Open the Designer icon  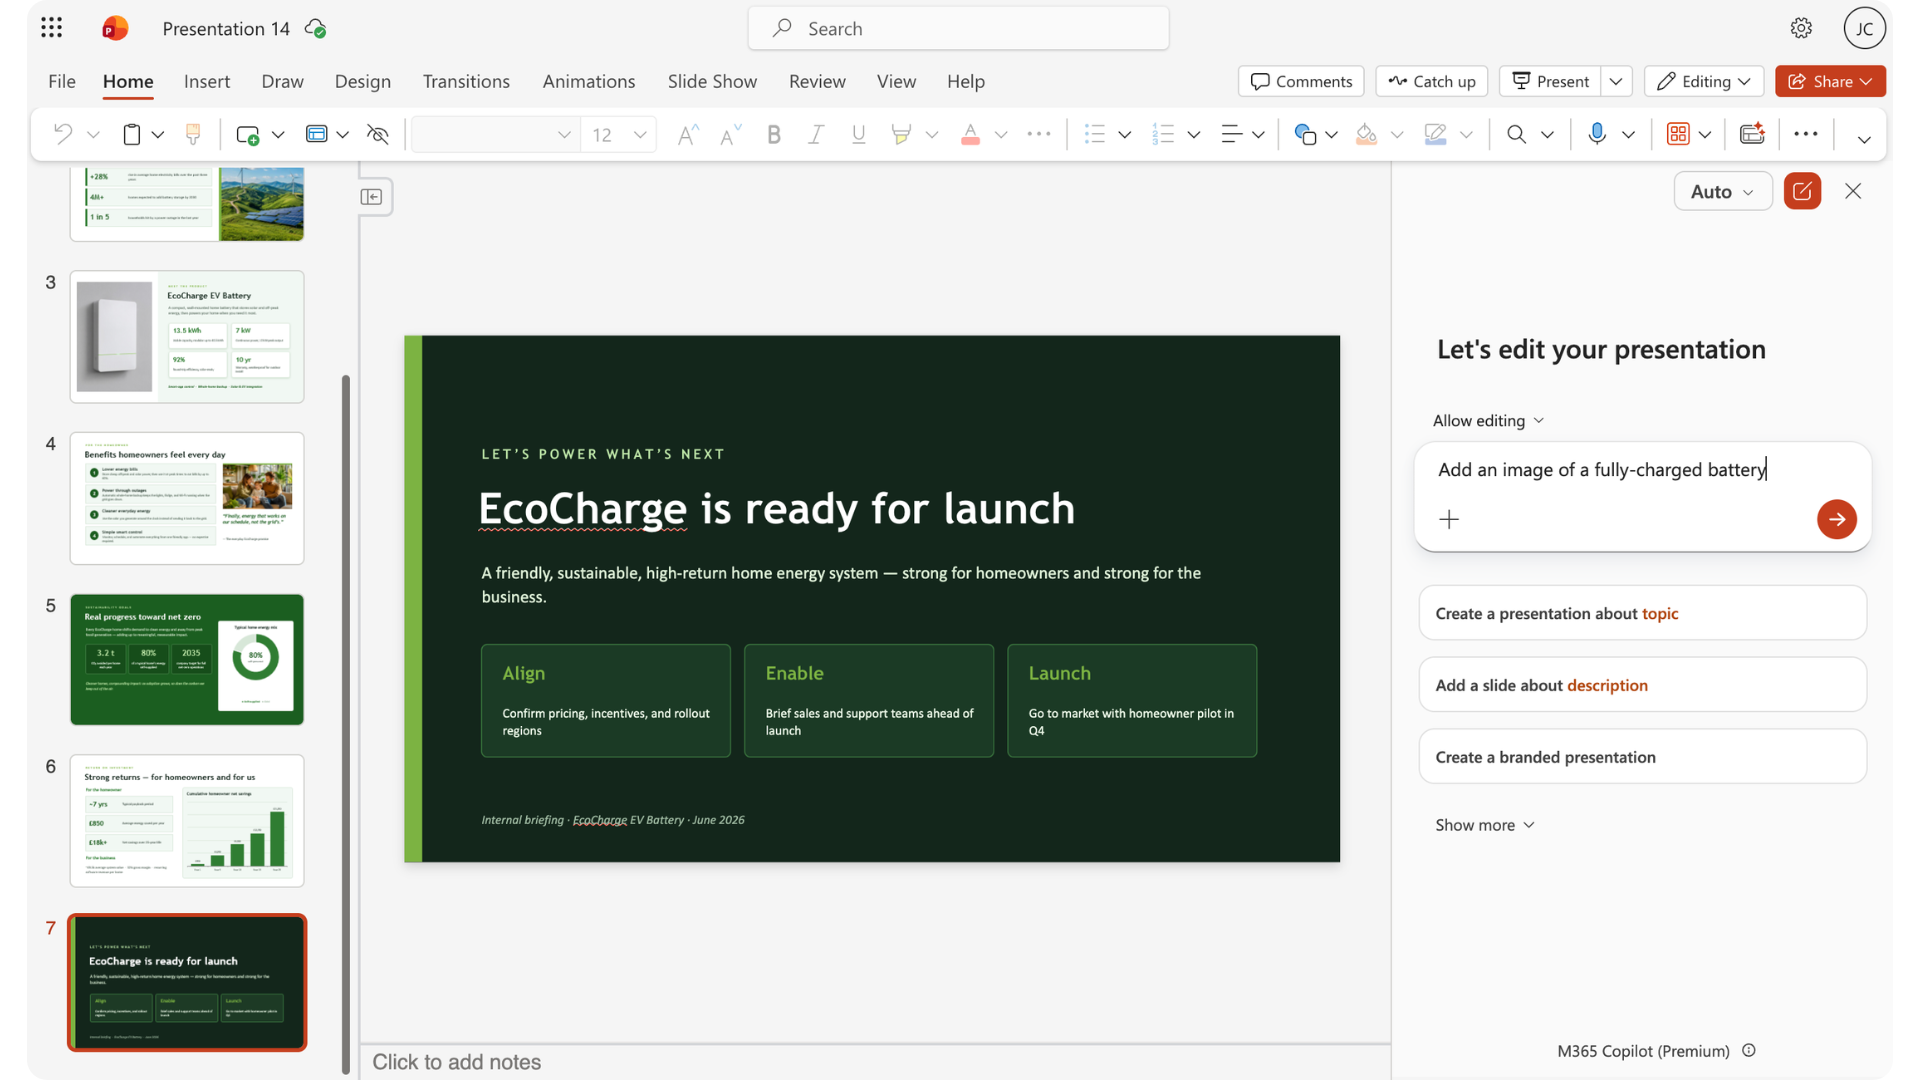1752,134
